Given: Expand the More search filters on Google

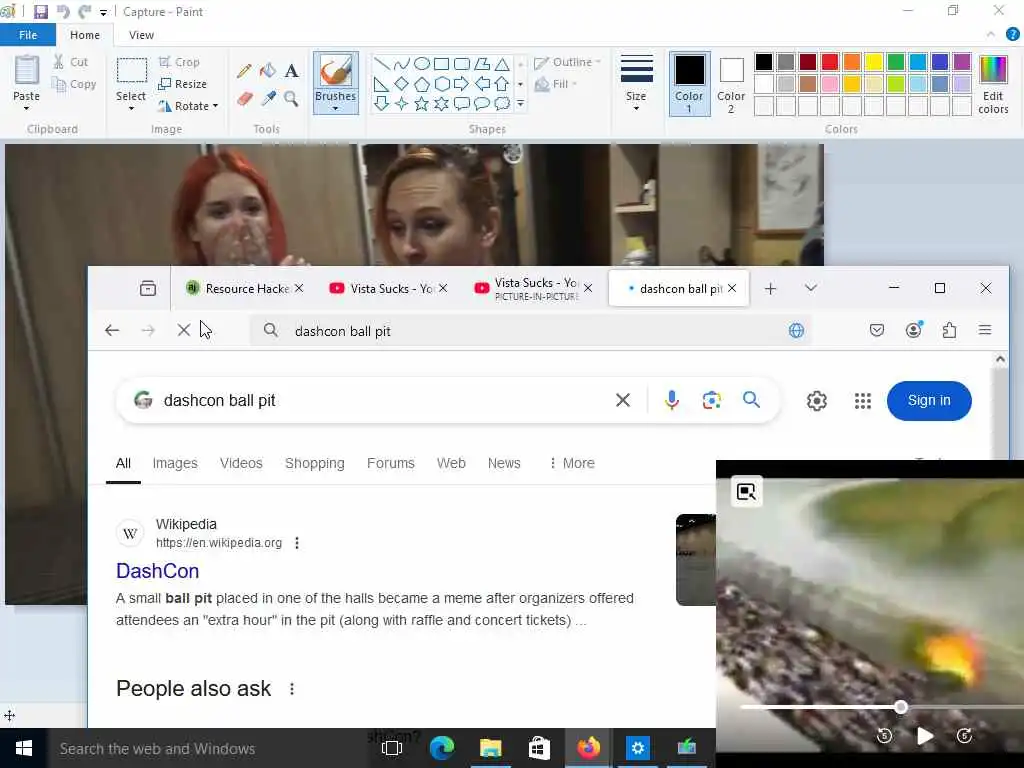Looking at the screenshot, I should click(x=571, y=463).
